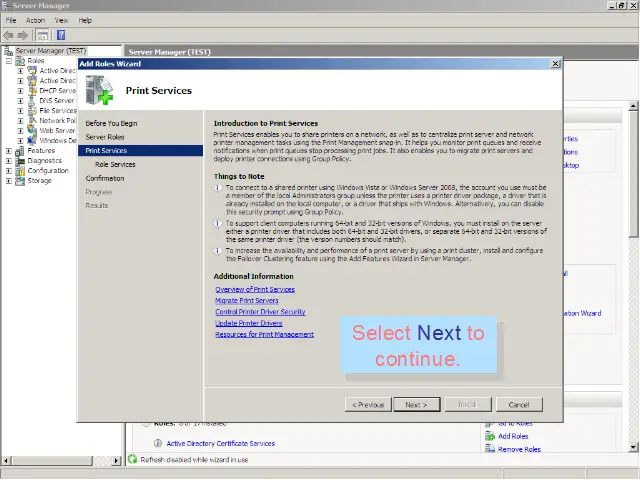Open Active Directory Certificate Services link
Image resolution: width=640 pixels, height=480 pixels.
point(220,443)
